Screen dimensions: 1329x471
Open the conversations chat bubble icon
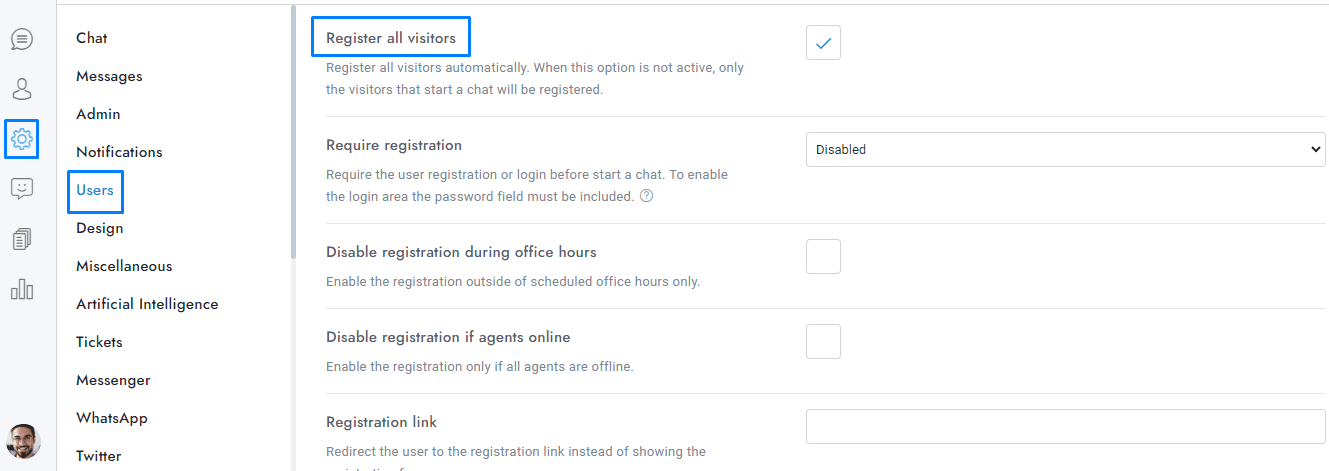click(22, 39)
